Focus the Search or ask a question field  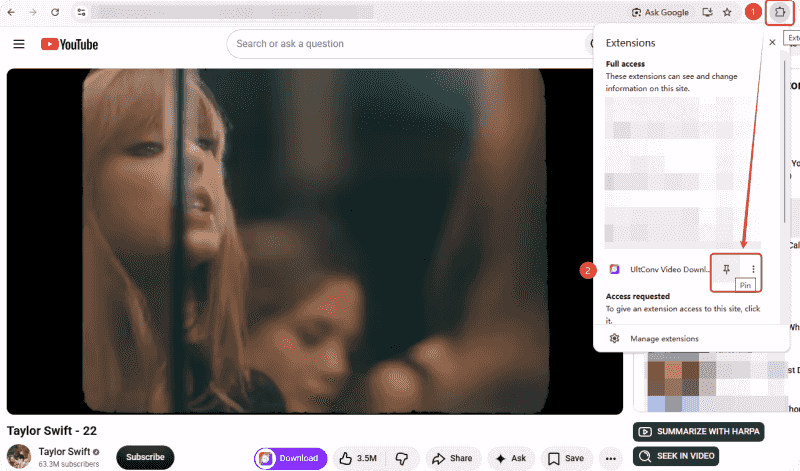pos(408,44)
